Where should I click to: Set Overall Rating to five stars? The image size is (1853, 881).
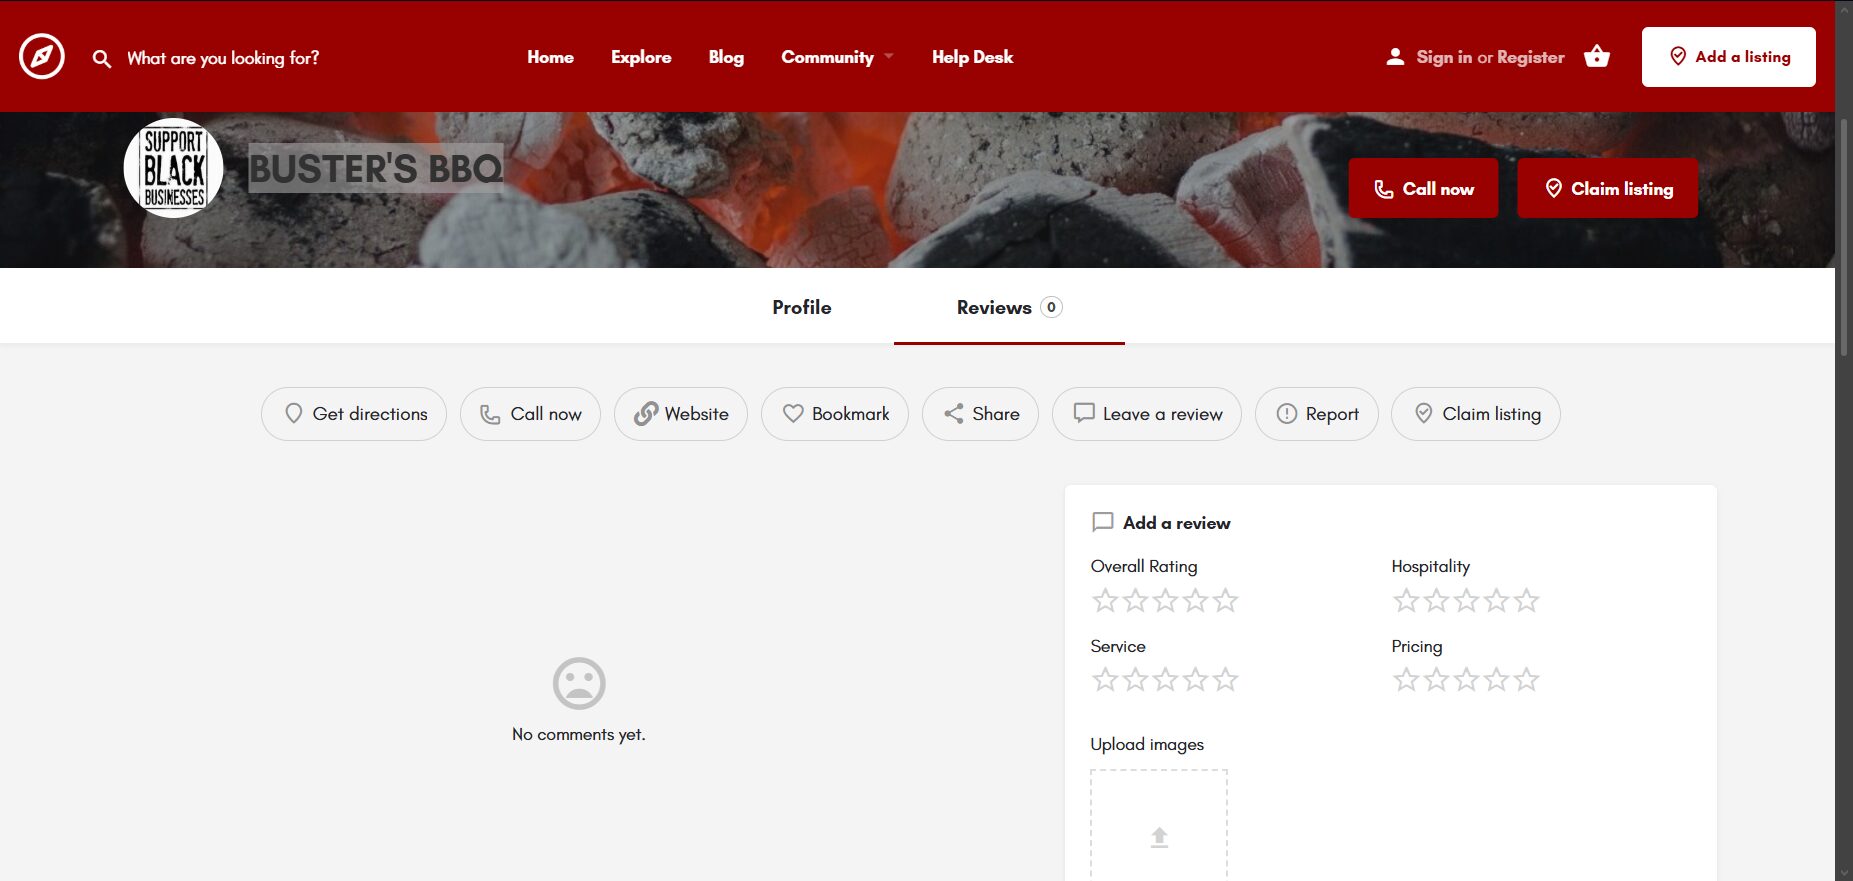(1226, 601)
